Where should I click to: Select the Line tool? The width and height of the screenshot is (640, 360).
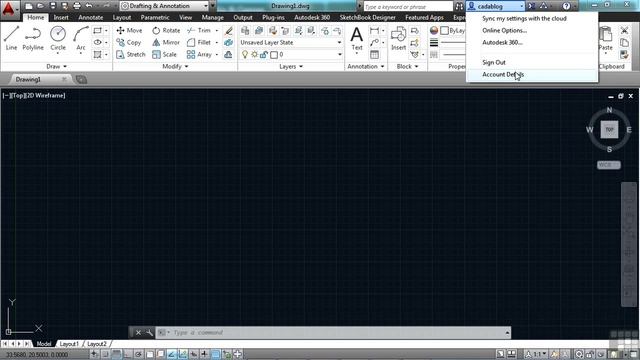coord(11,38)
